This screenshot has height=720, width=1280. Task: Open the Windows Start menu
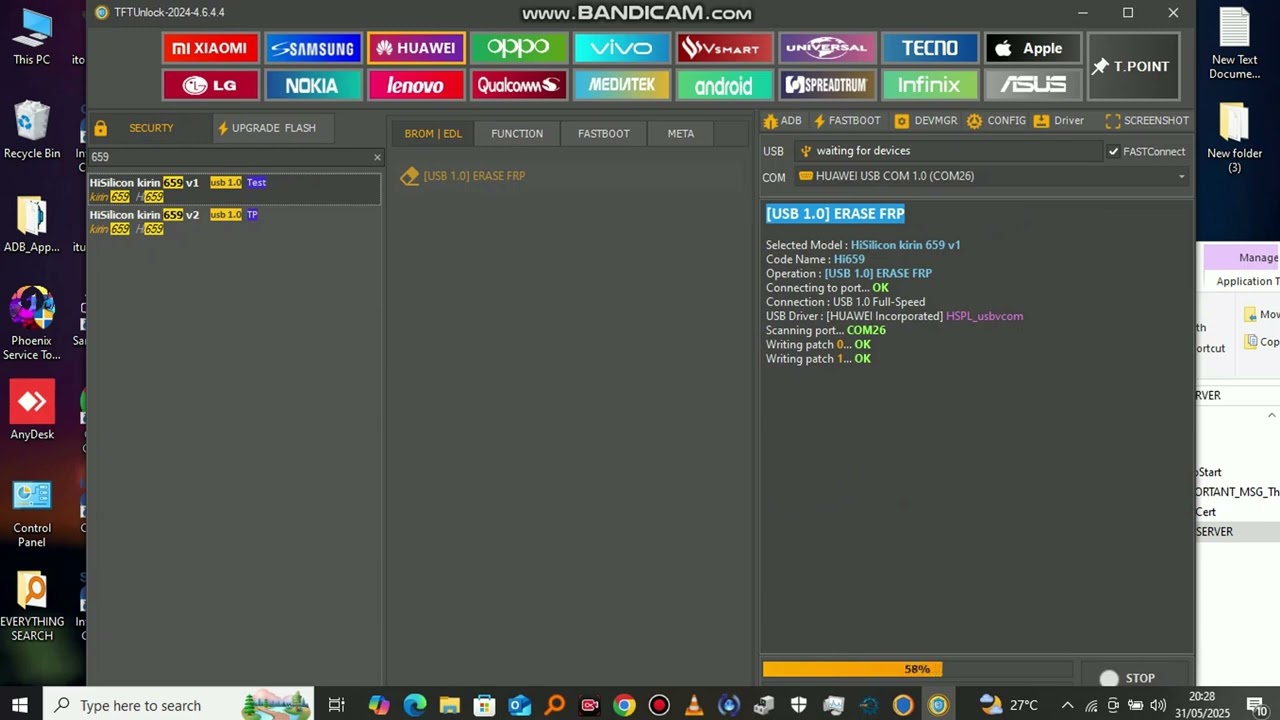(20, 705)
